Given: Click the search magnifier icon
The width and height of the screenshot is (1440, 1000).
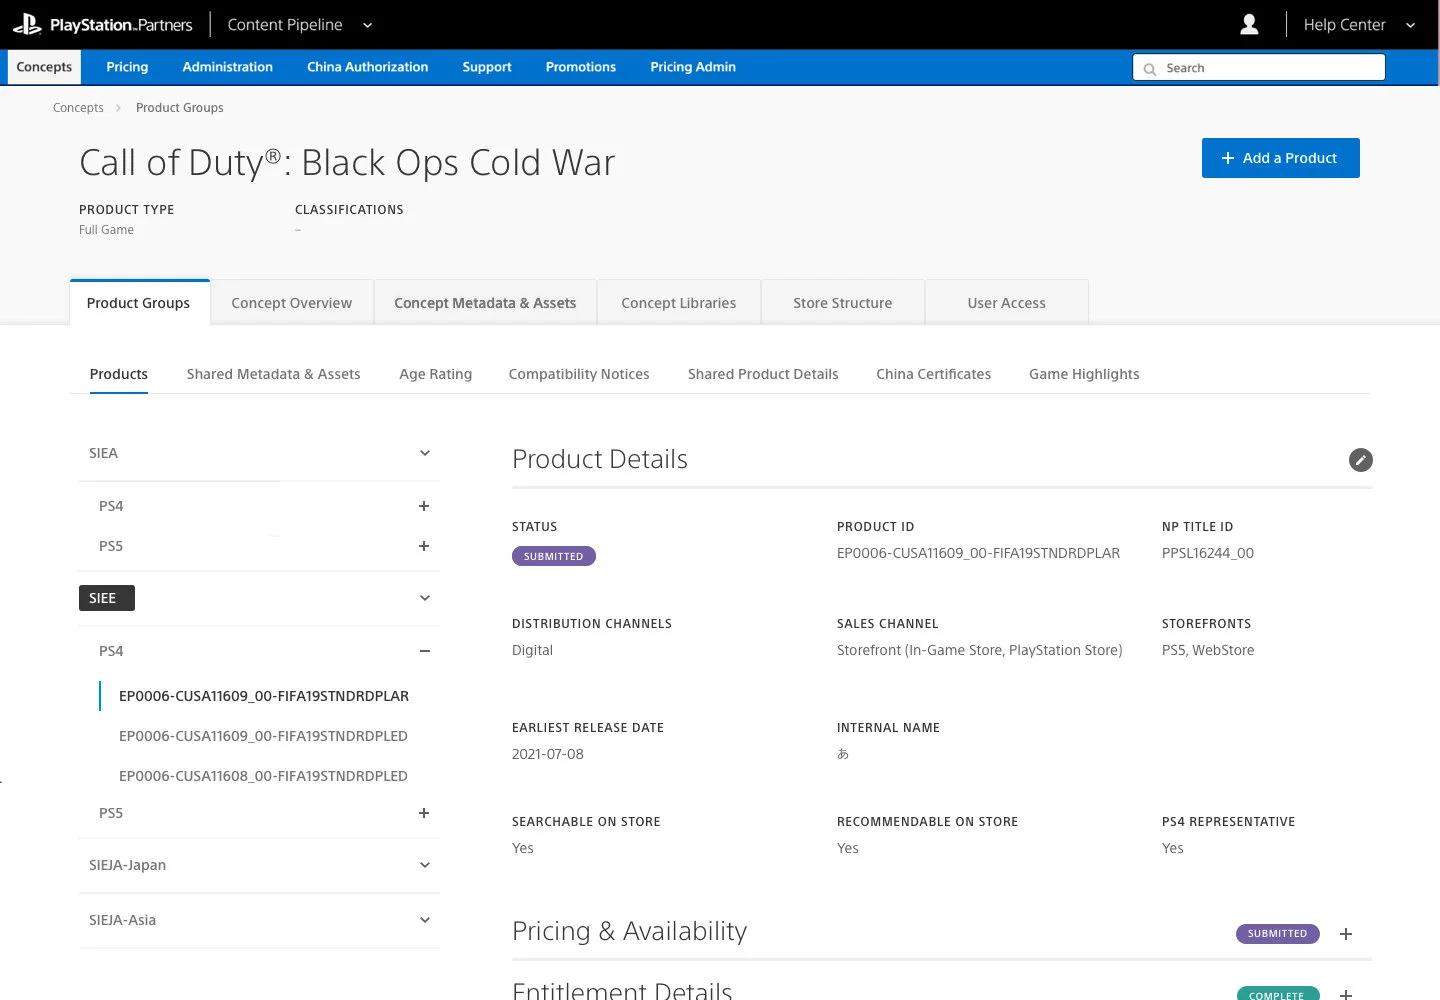Looking at the screenshot, I should (1150, 68).
